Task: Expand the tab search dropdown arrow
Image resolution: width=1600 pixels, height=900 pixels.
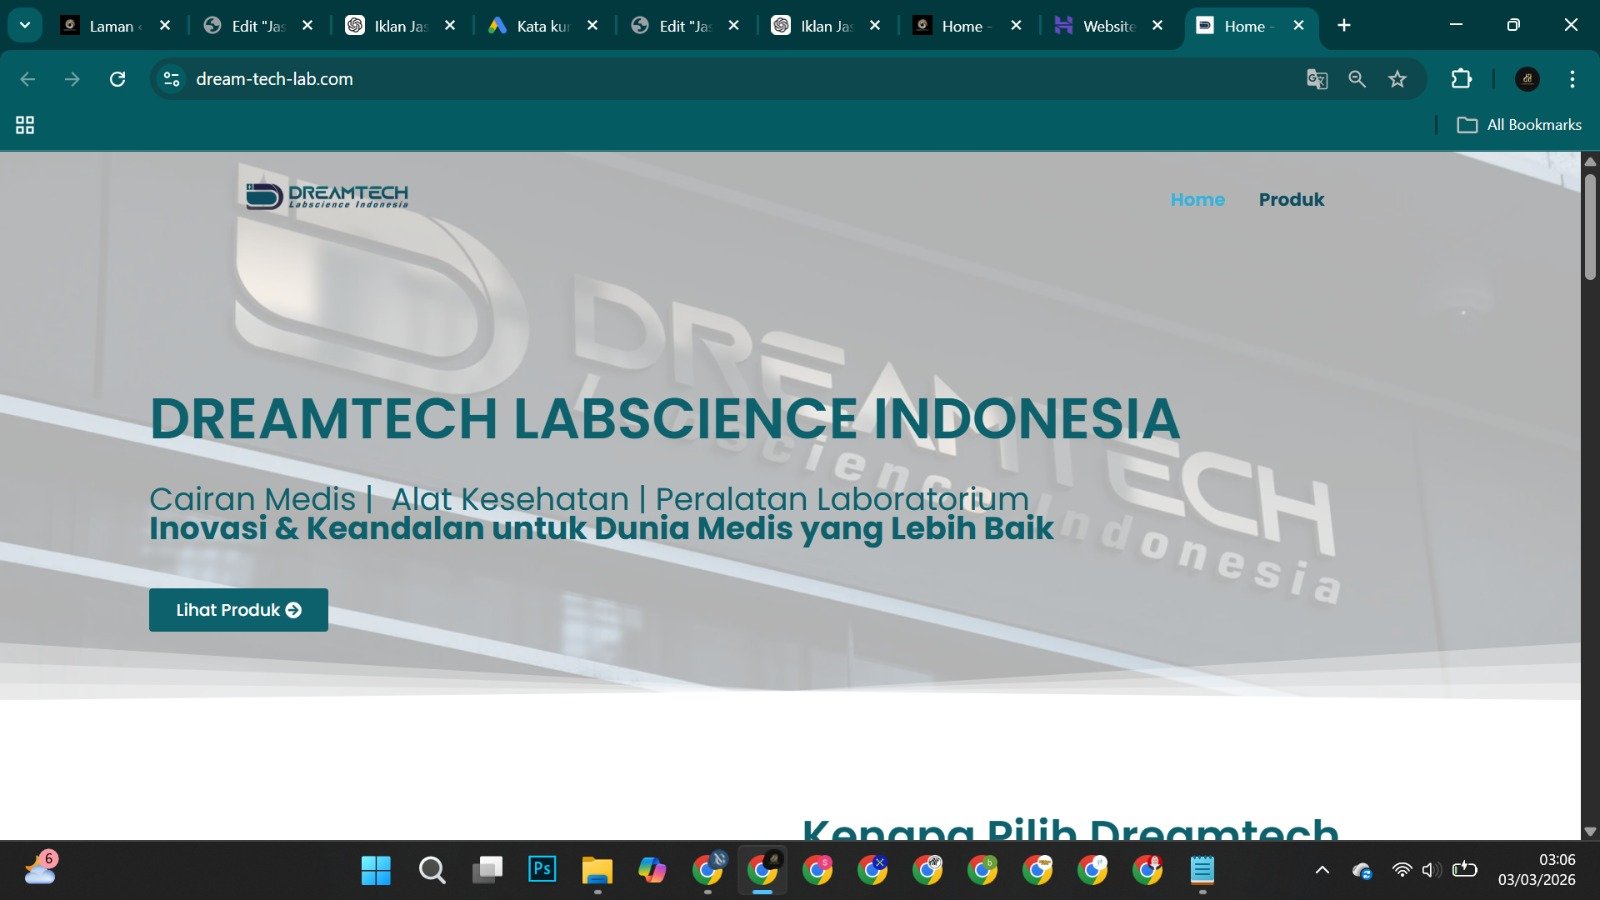Action: (24, 25)
